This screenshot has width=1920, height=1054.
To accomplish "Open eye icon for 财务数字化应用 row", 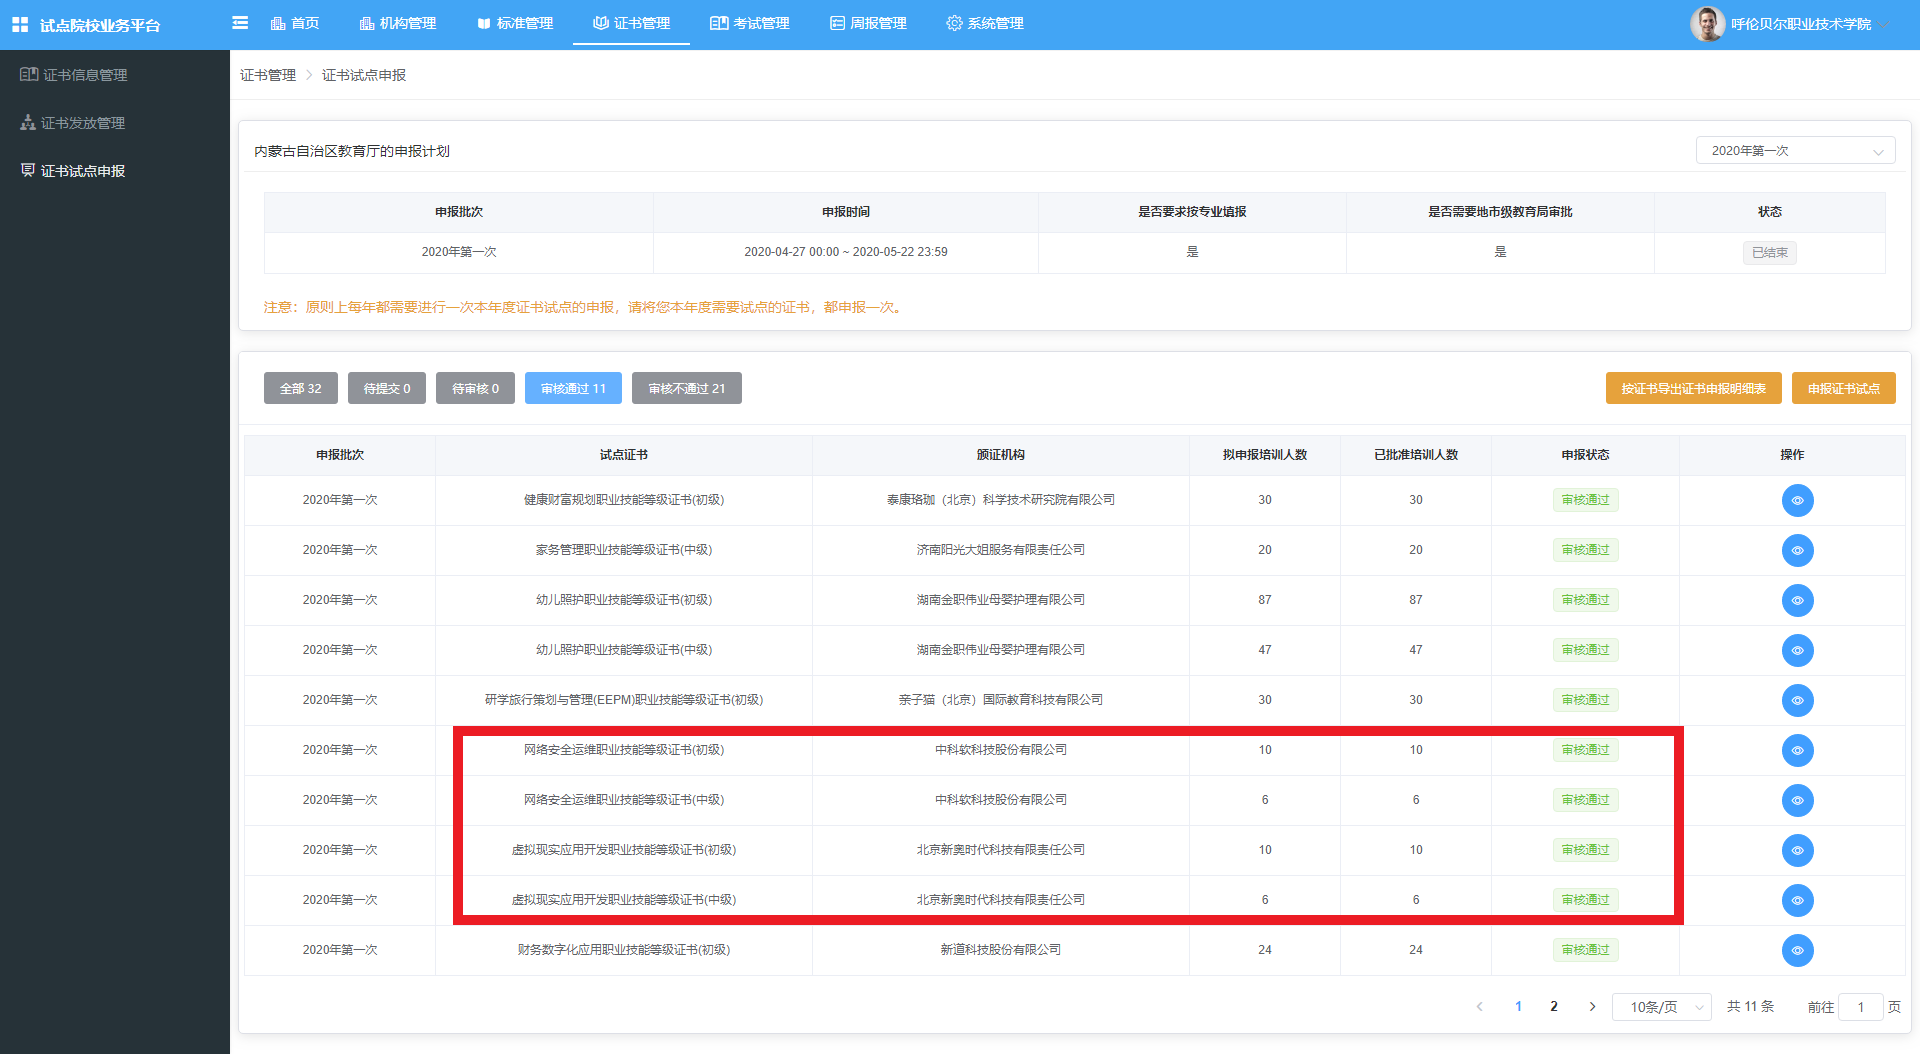I will coord(1797,950).
